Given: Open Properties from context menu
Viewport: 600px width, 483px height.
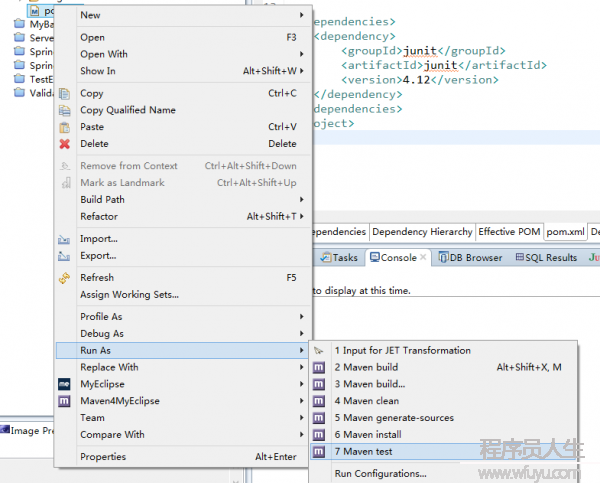Looking at the screenshot, I should [182, 457].
